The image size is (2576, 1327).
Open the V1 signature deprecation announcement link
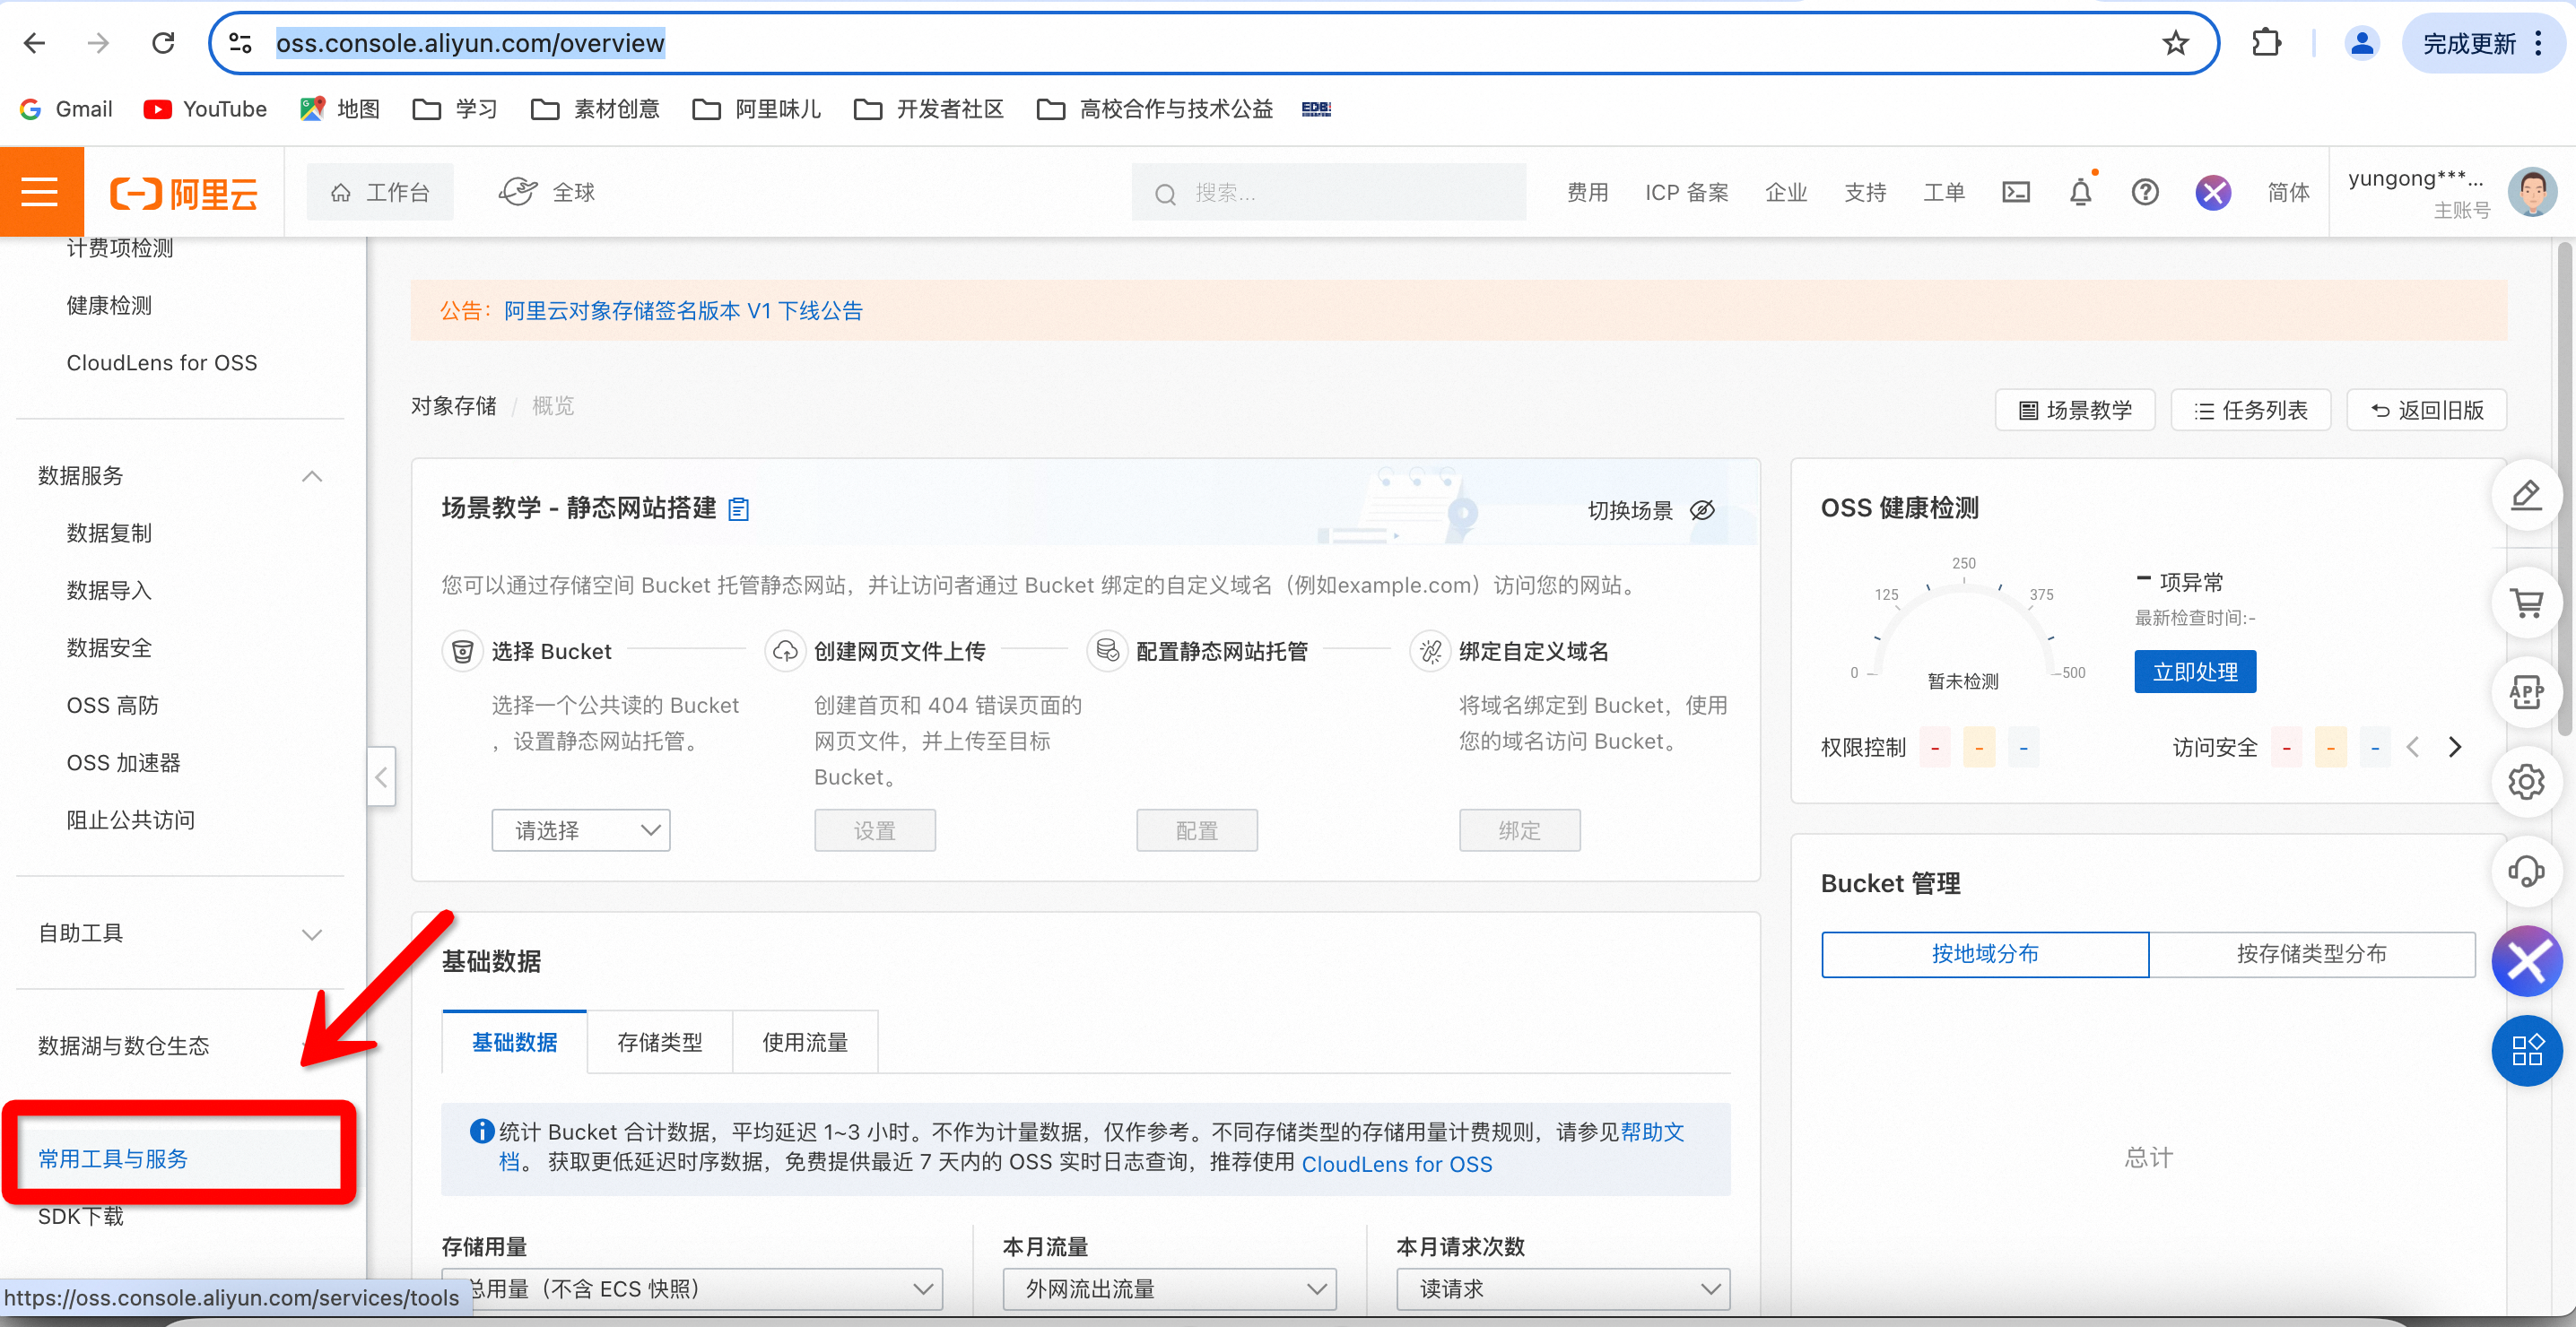coord(682,311)
